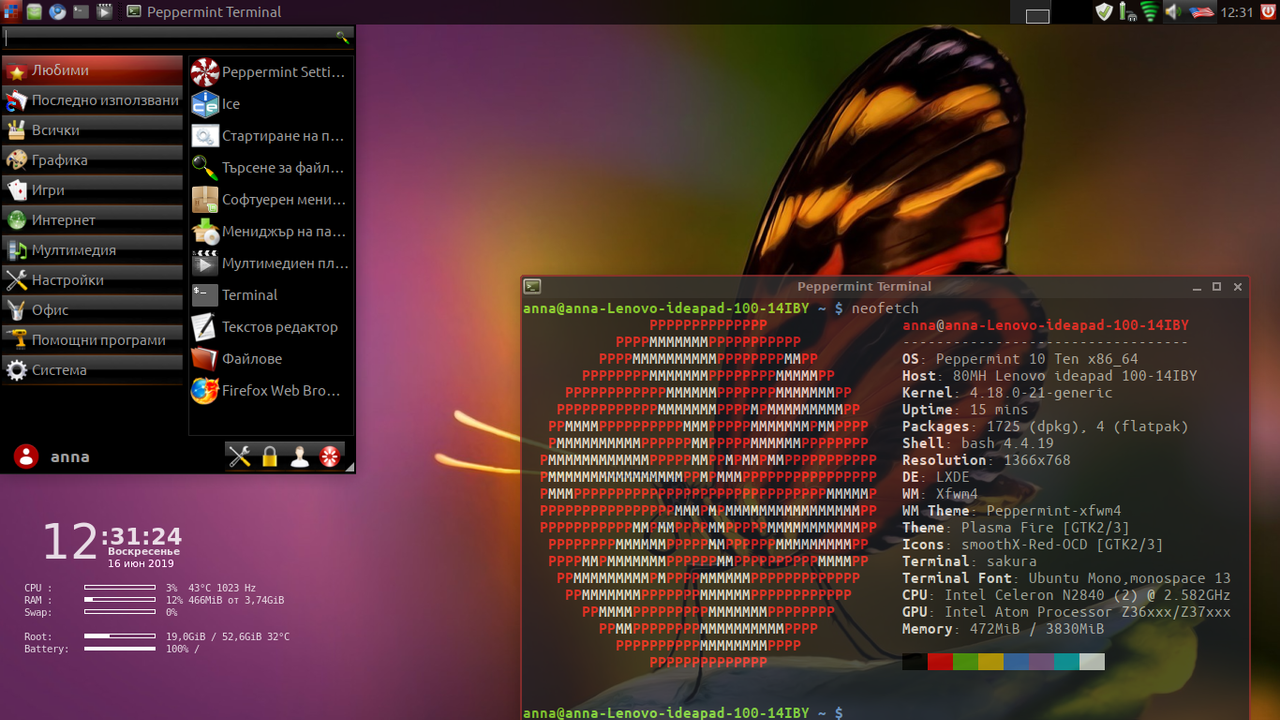Click the RAM usage line in Conky
1280x720 pixels.
[x=154, y=600]
